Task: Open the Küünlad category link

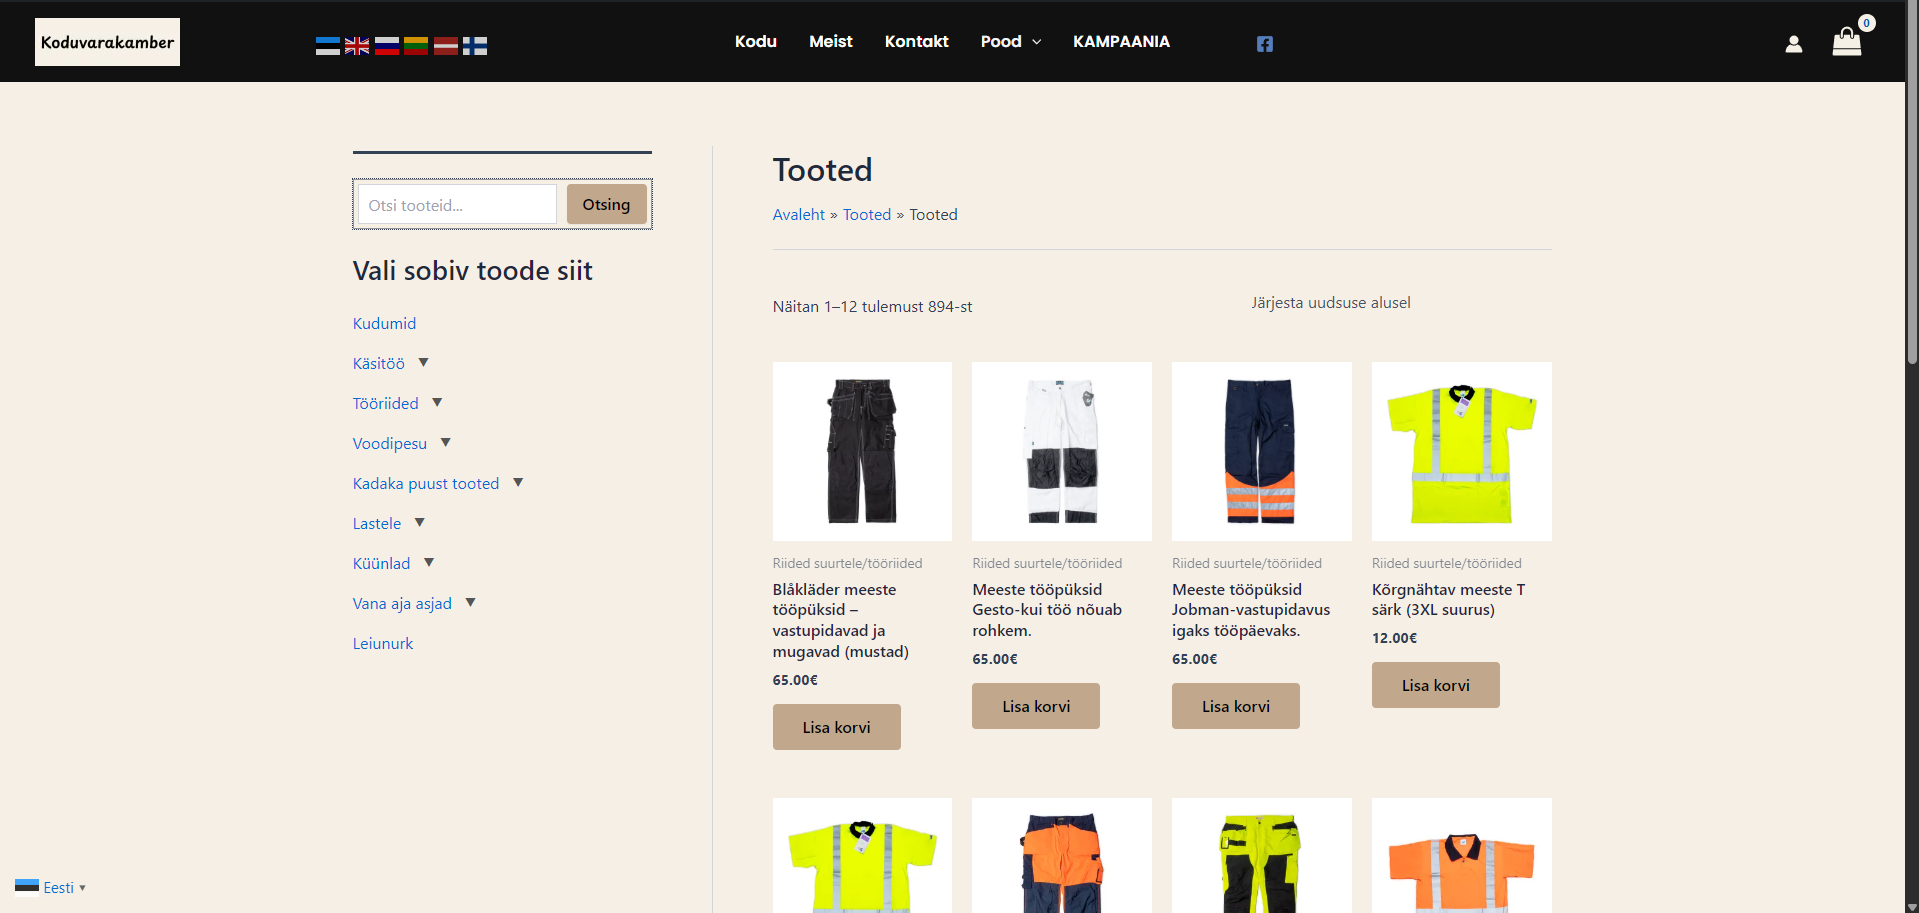Action: coord(382,563)
